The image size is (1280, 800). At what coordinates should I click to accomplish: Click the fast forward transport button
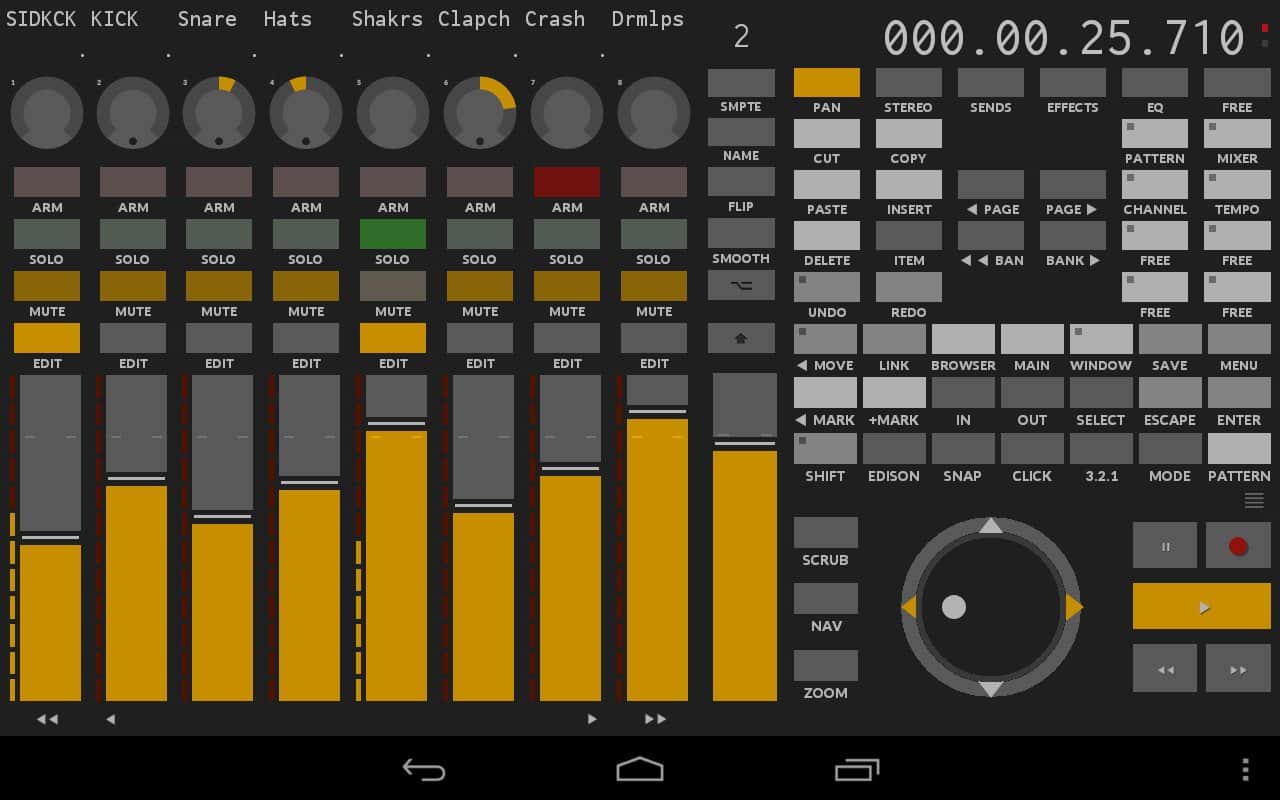1238,668
